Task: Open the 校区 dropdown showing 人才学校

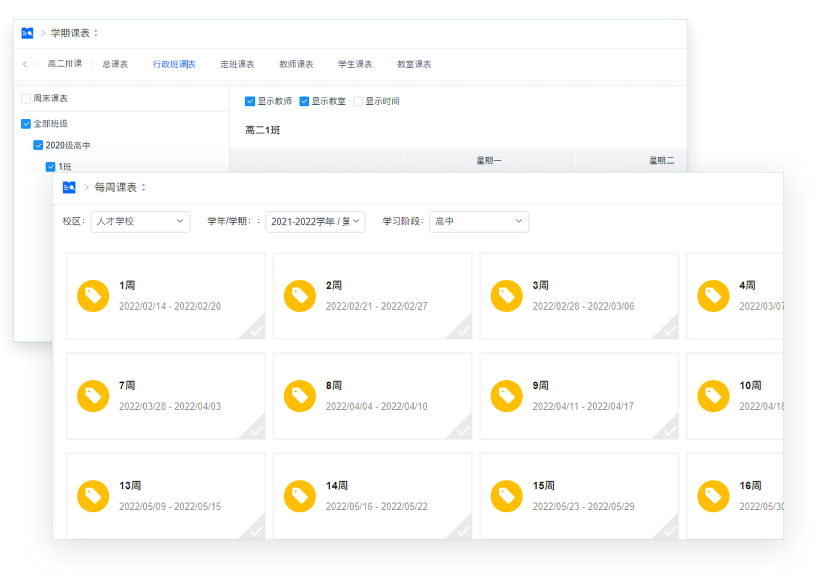Action: point(140,221)
